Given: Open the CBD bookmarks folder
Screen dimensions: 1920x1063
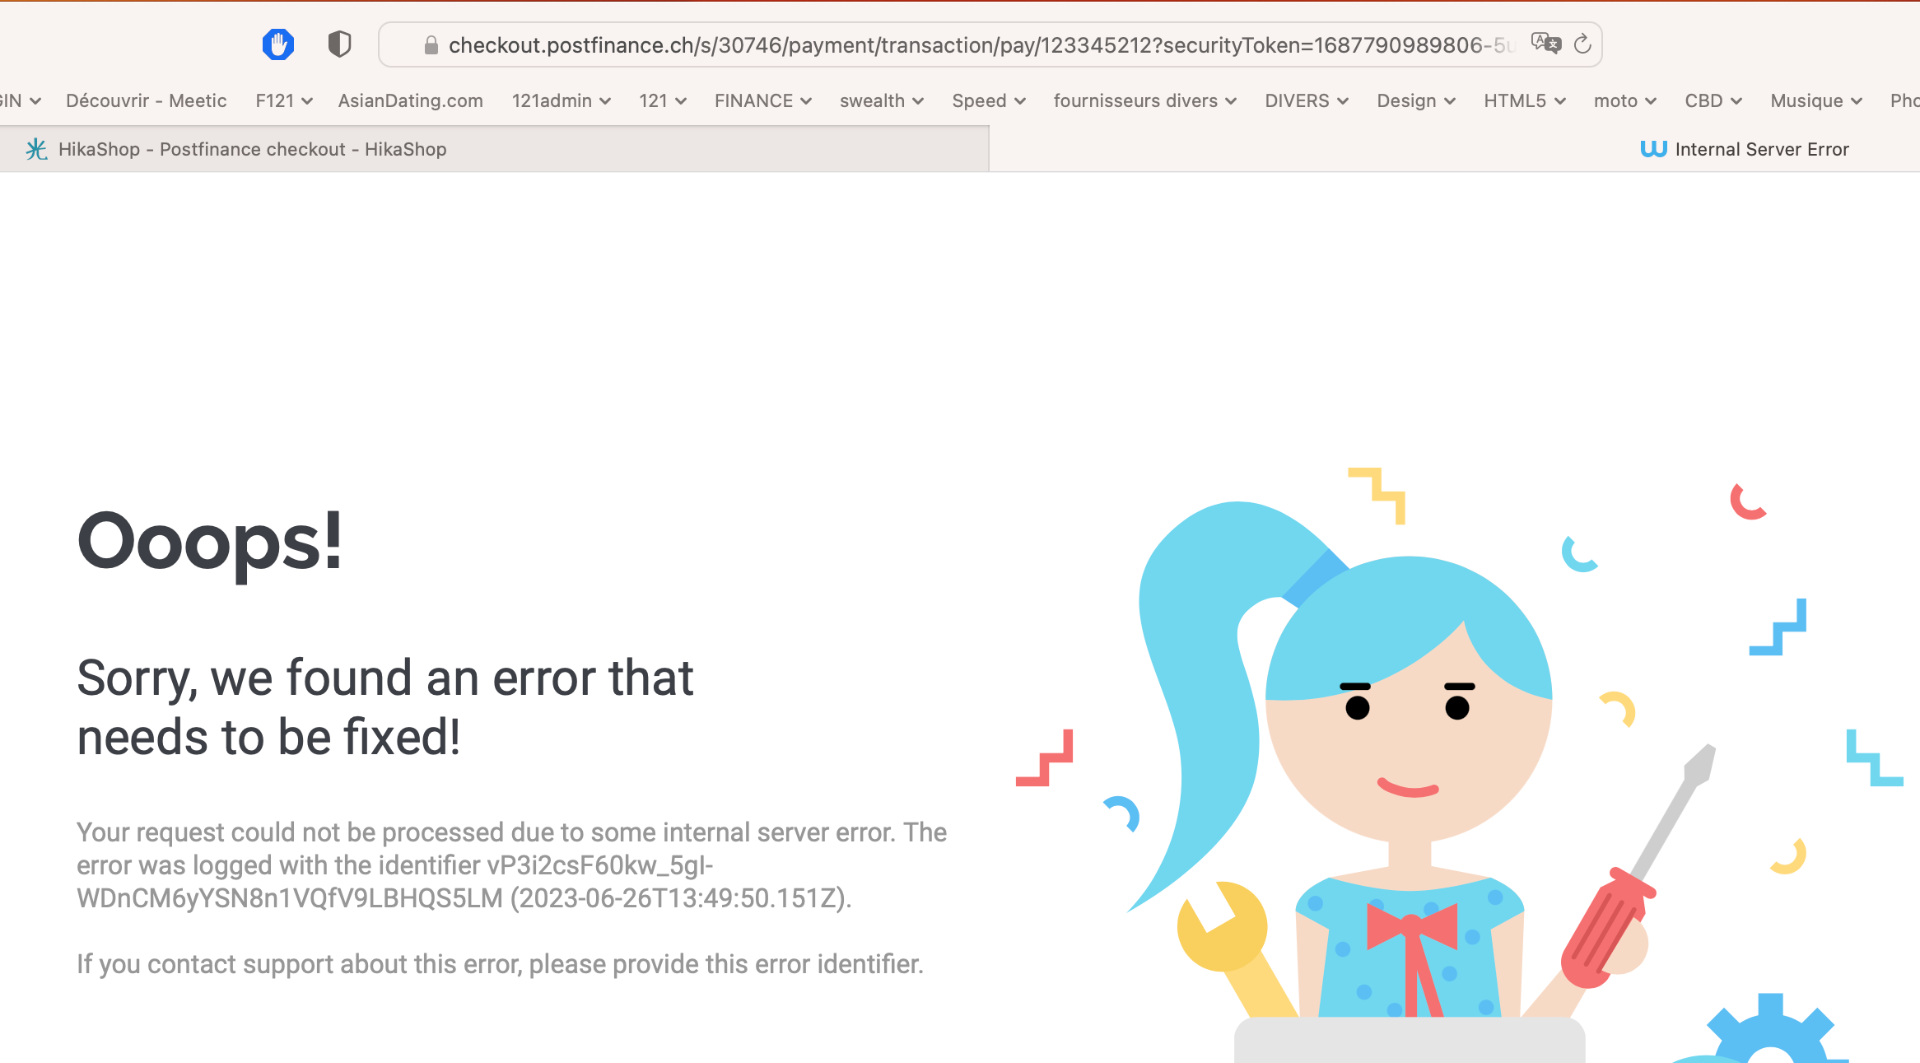Looking at the screenshot, I should tap(1714, 101).
